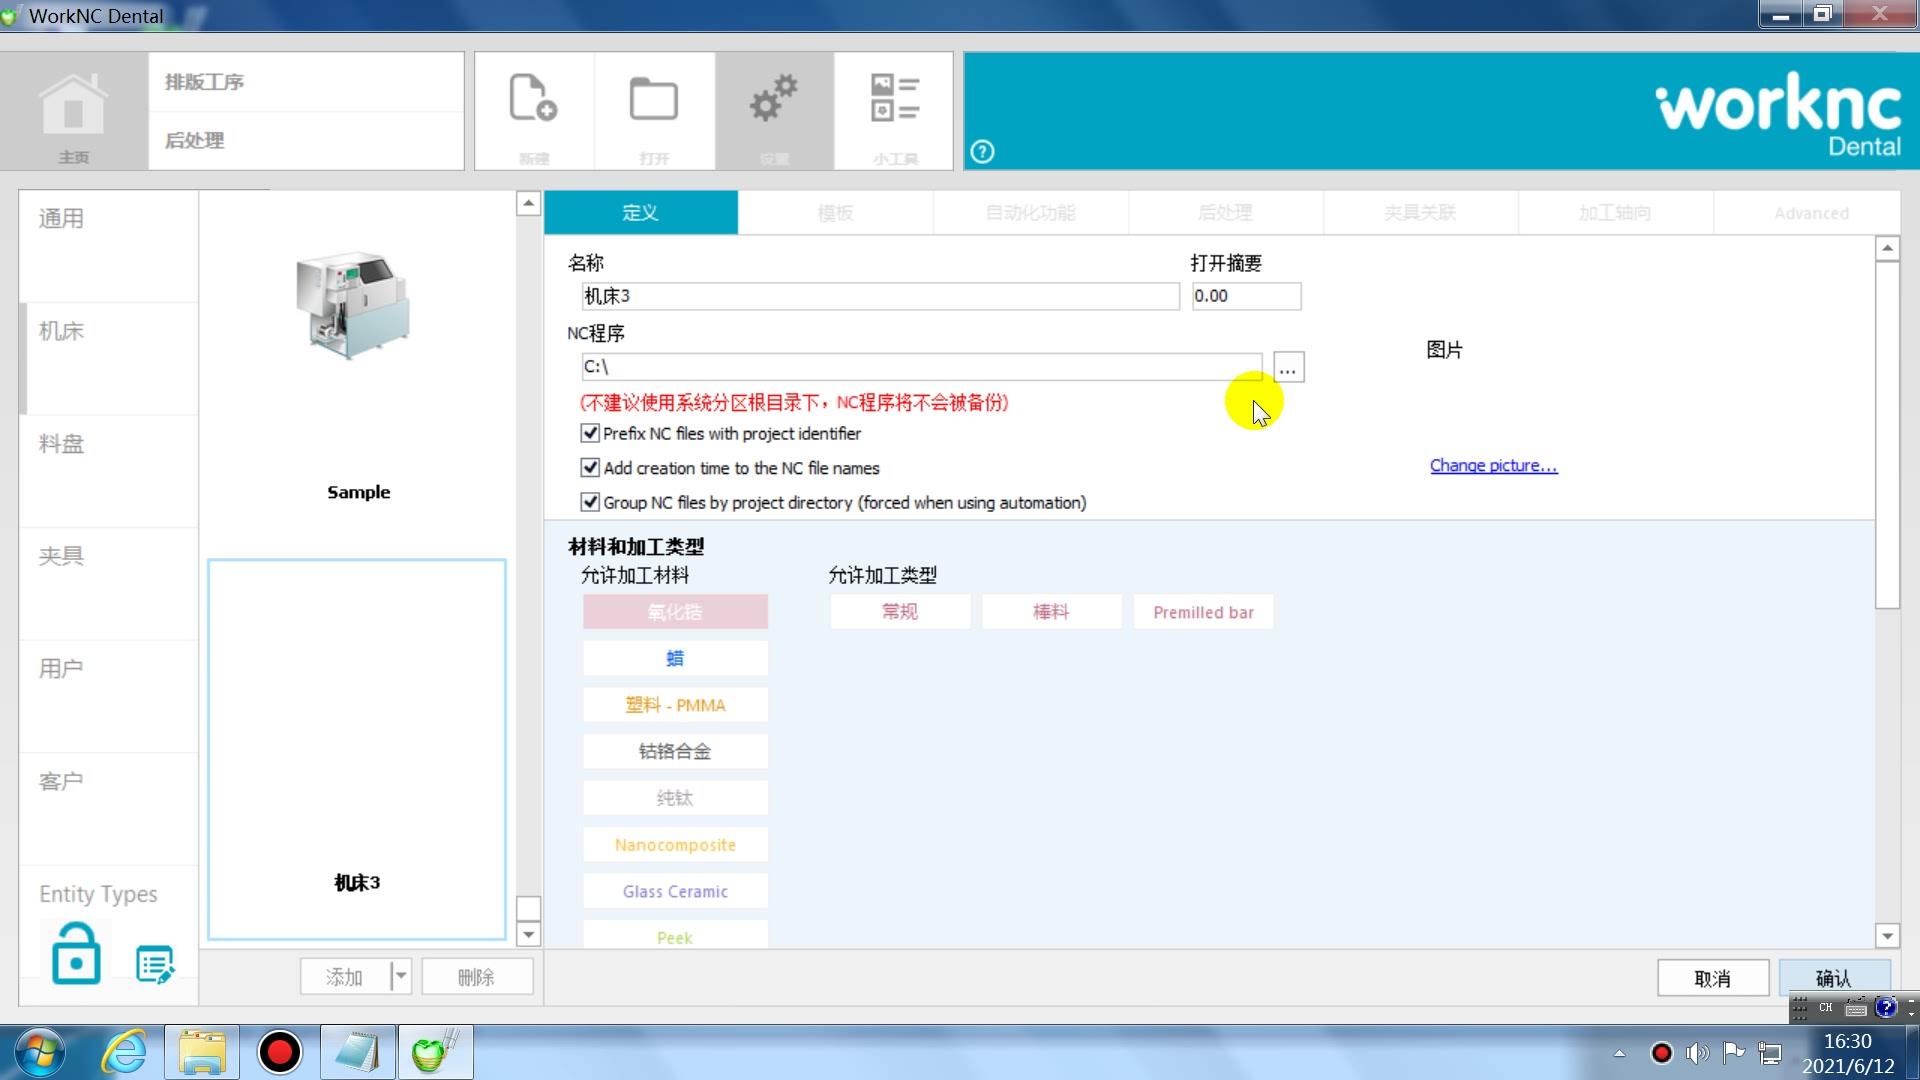
Task: Open the 设置 gears settings icon
Action: (x=774, y=112)
